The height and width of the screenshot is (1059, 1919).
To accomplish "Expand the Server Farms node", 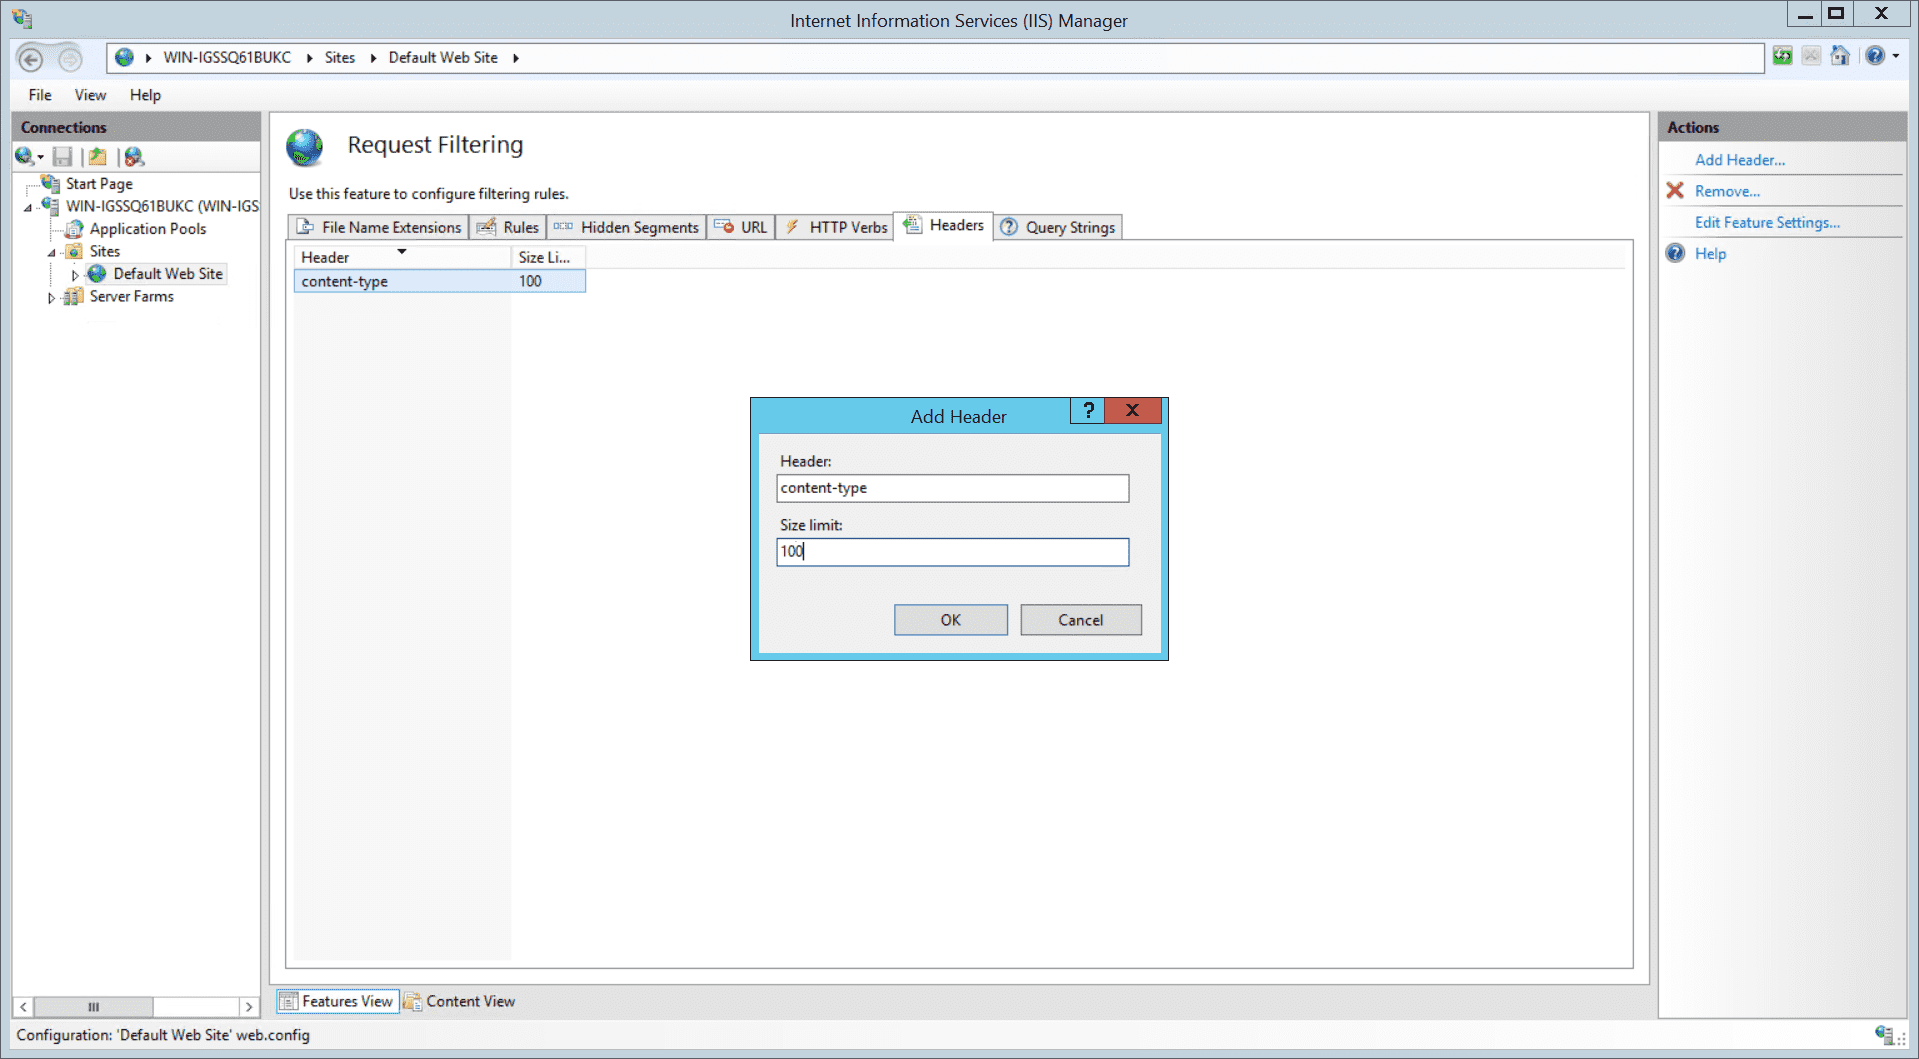I will point(52,298).
